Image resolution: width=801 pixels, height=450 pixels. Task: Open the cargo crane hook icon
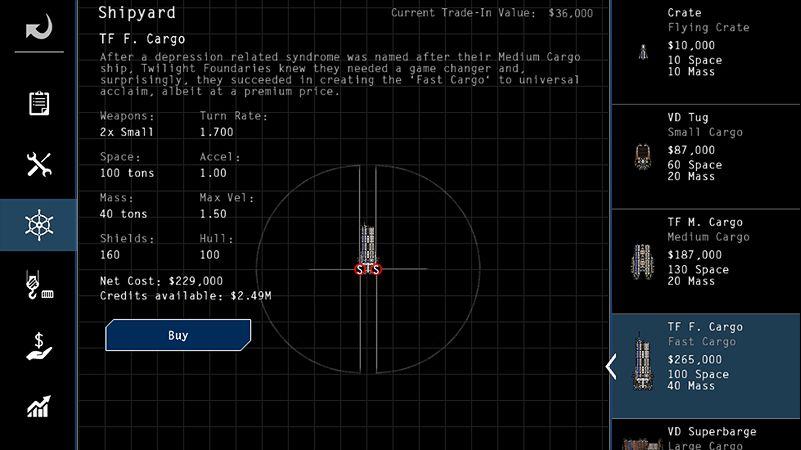click(x=39, y=285)
